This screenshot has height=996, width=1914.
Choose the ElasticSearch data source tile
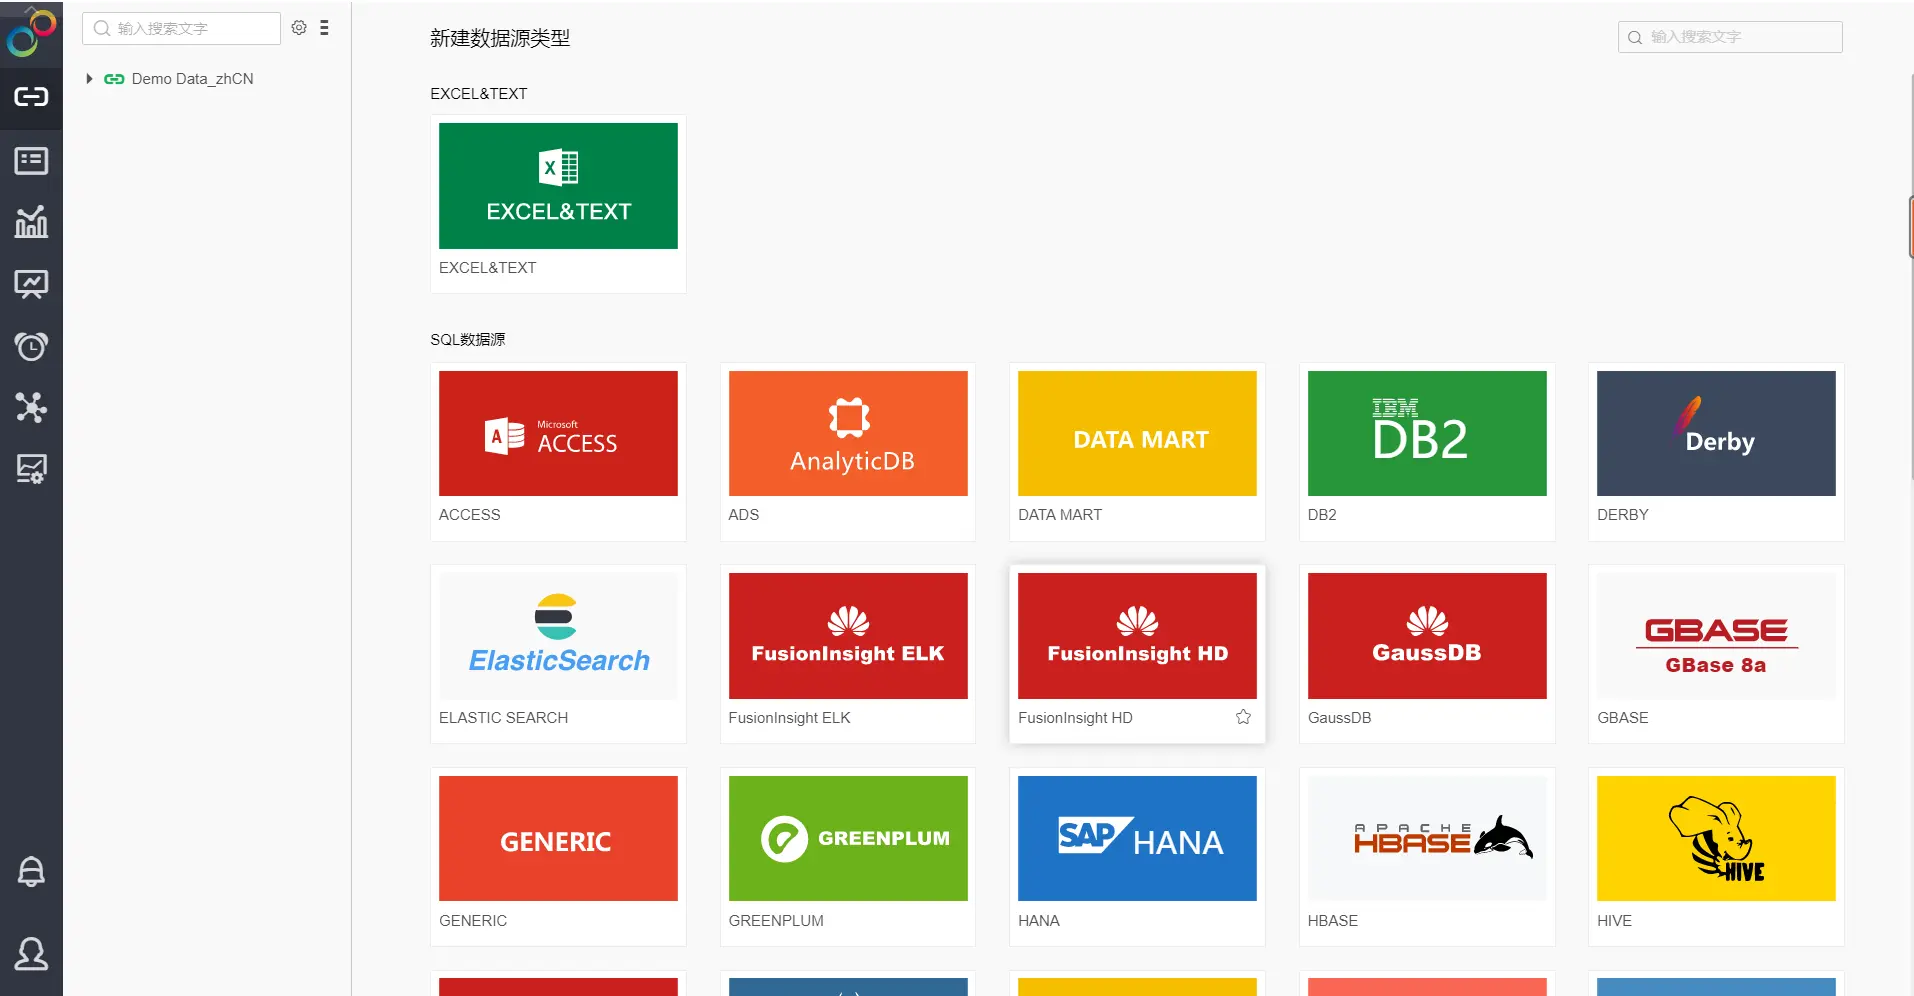pos(558,654)
